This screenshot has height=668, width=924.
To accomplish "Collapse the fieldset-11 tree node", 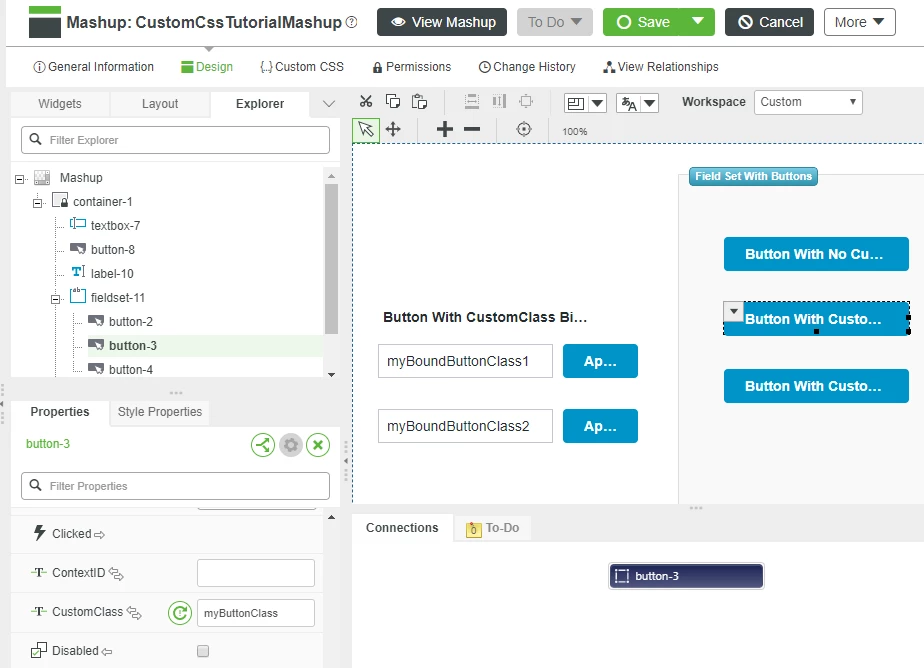I will point(55,299).
